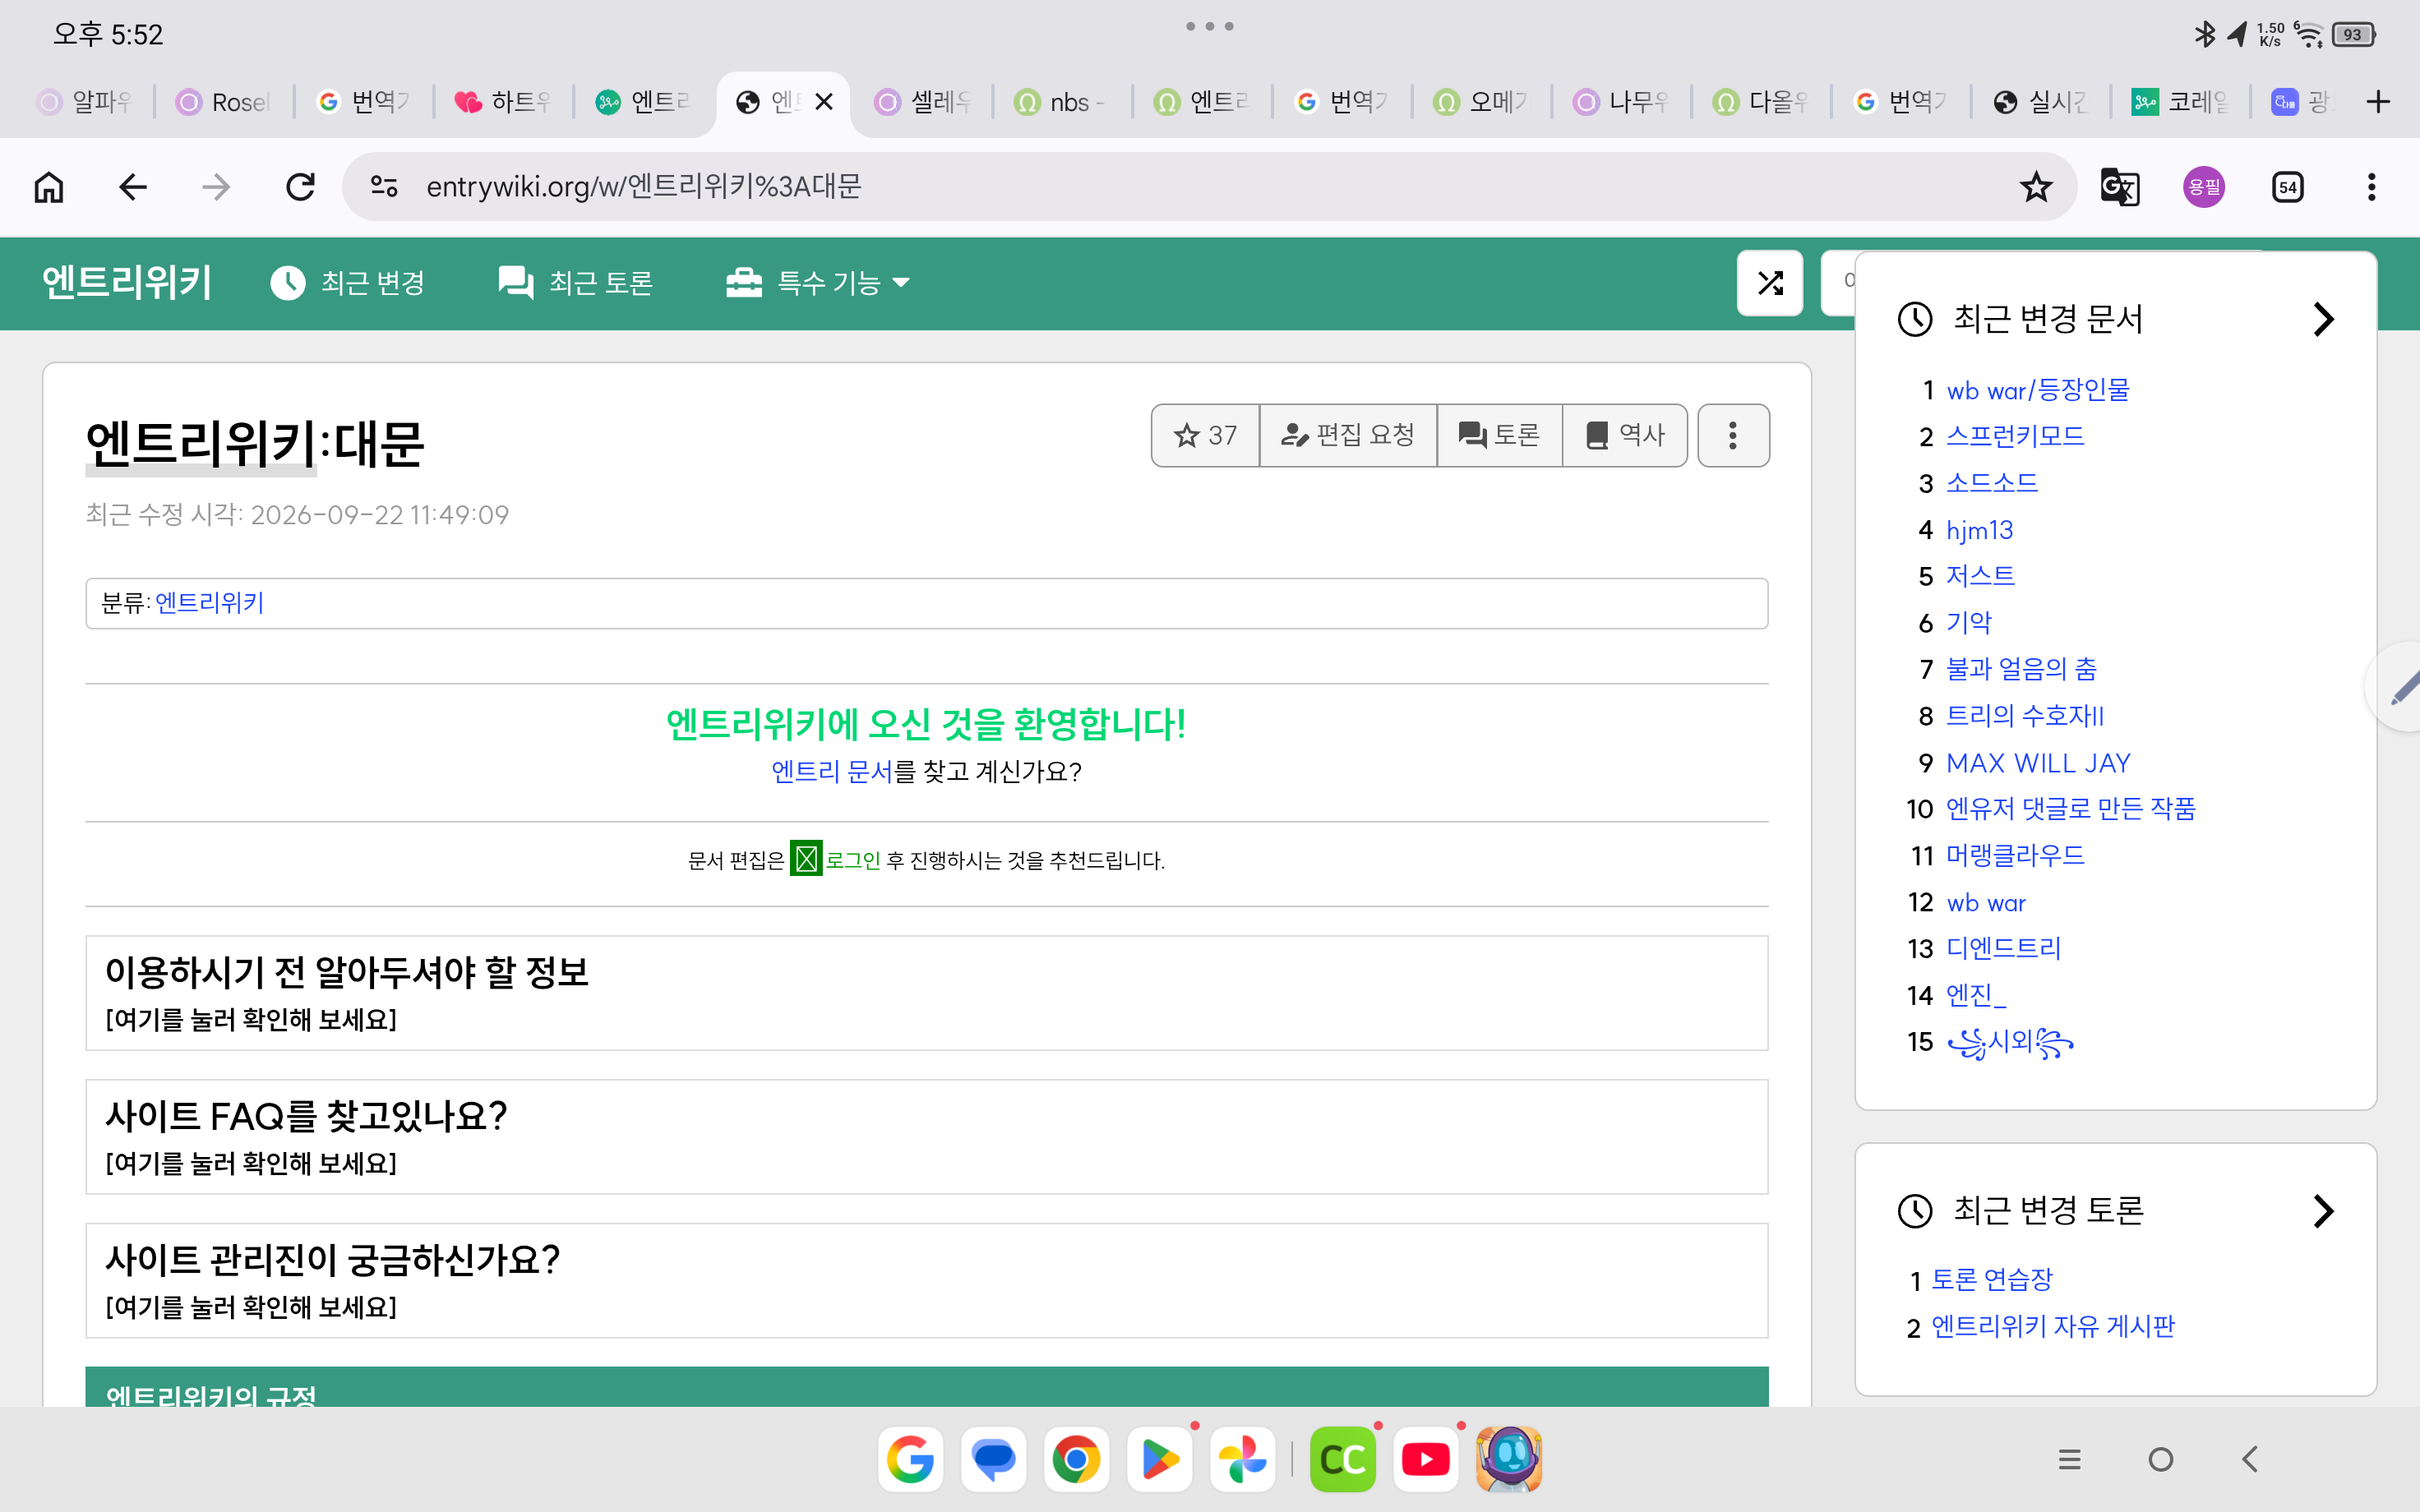Bookmark the page with the star icon
2420x1512 pixels.
click(2036, 187)
